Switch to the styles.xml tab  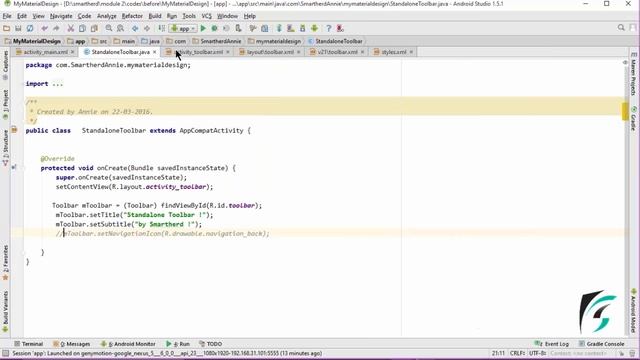[393, 52]
